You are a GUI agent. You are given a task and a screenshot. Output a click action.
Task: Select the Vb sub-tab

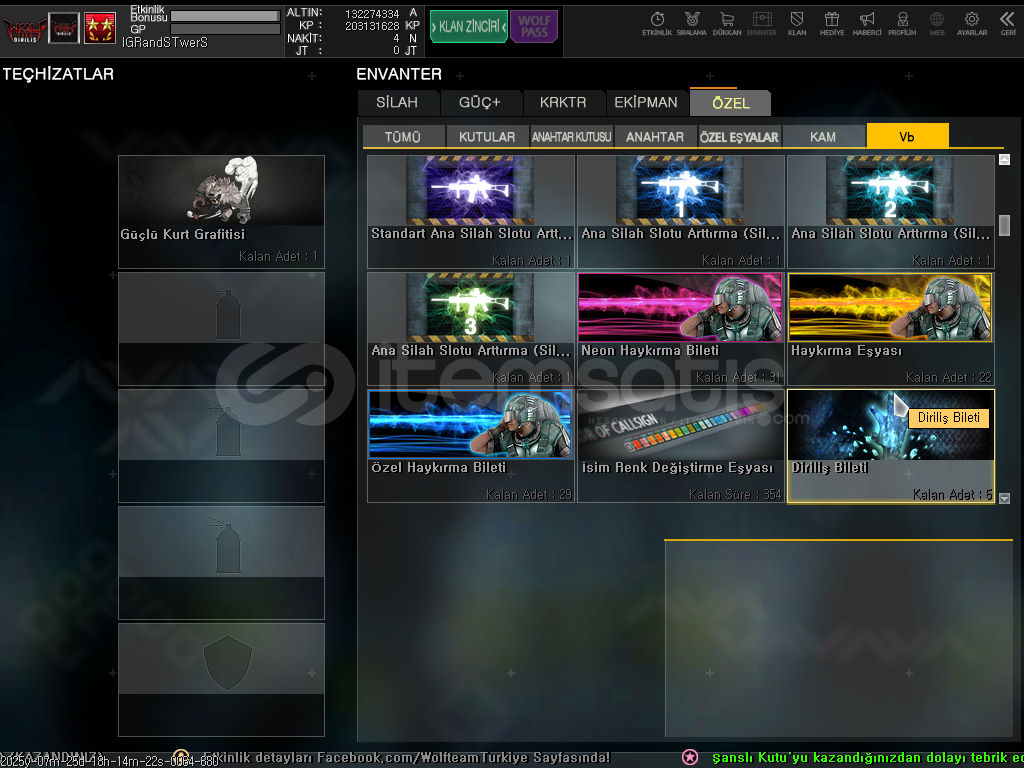(x=907, y=136)
